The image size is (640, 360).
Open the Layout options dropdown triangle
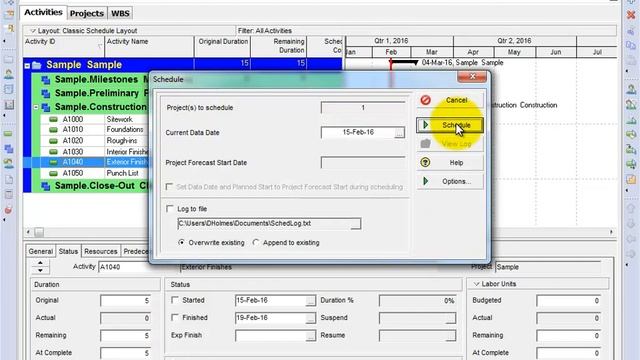pyautogui.click(x=33, y=31)
